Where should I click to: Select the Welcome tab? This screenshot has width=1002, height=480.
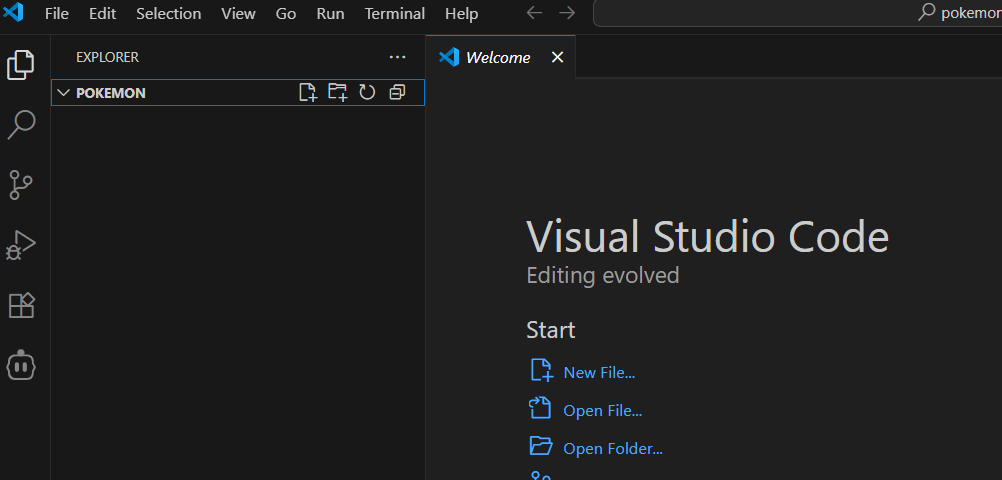[x=500, y=57]
